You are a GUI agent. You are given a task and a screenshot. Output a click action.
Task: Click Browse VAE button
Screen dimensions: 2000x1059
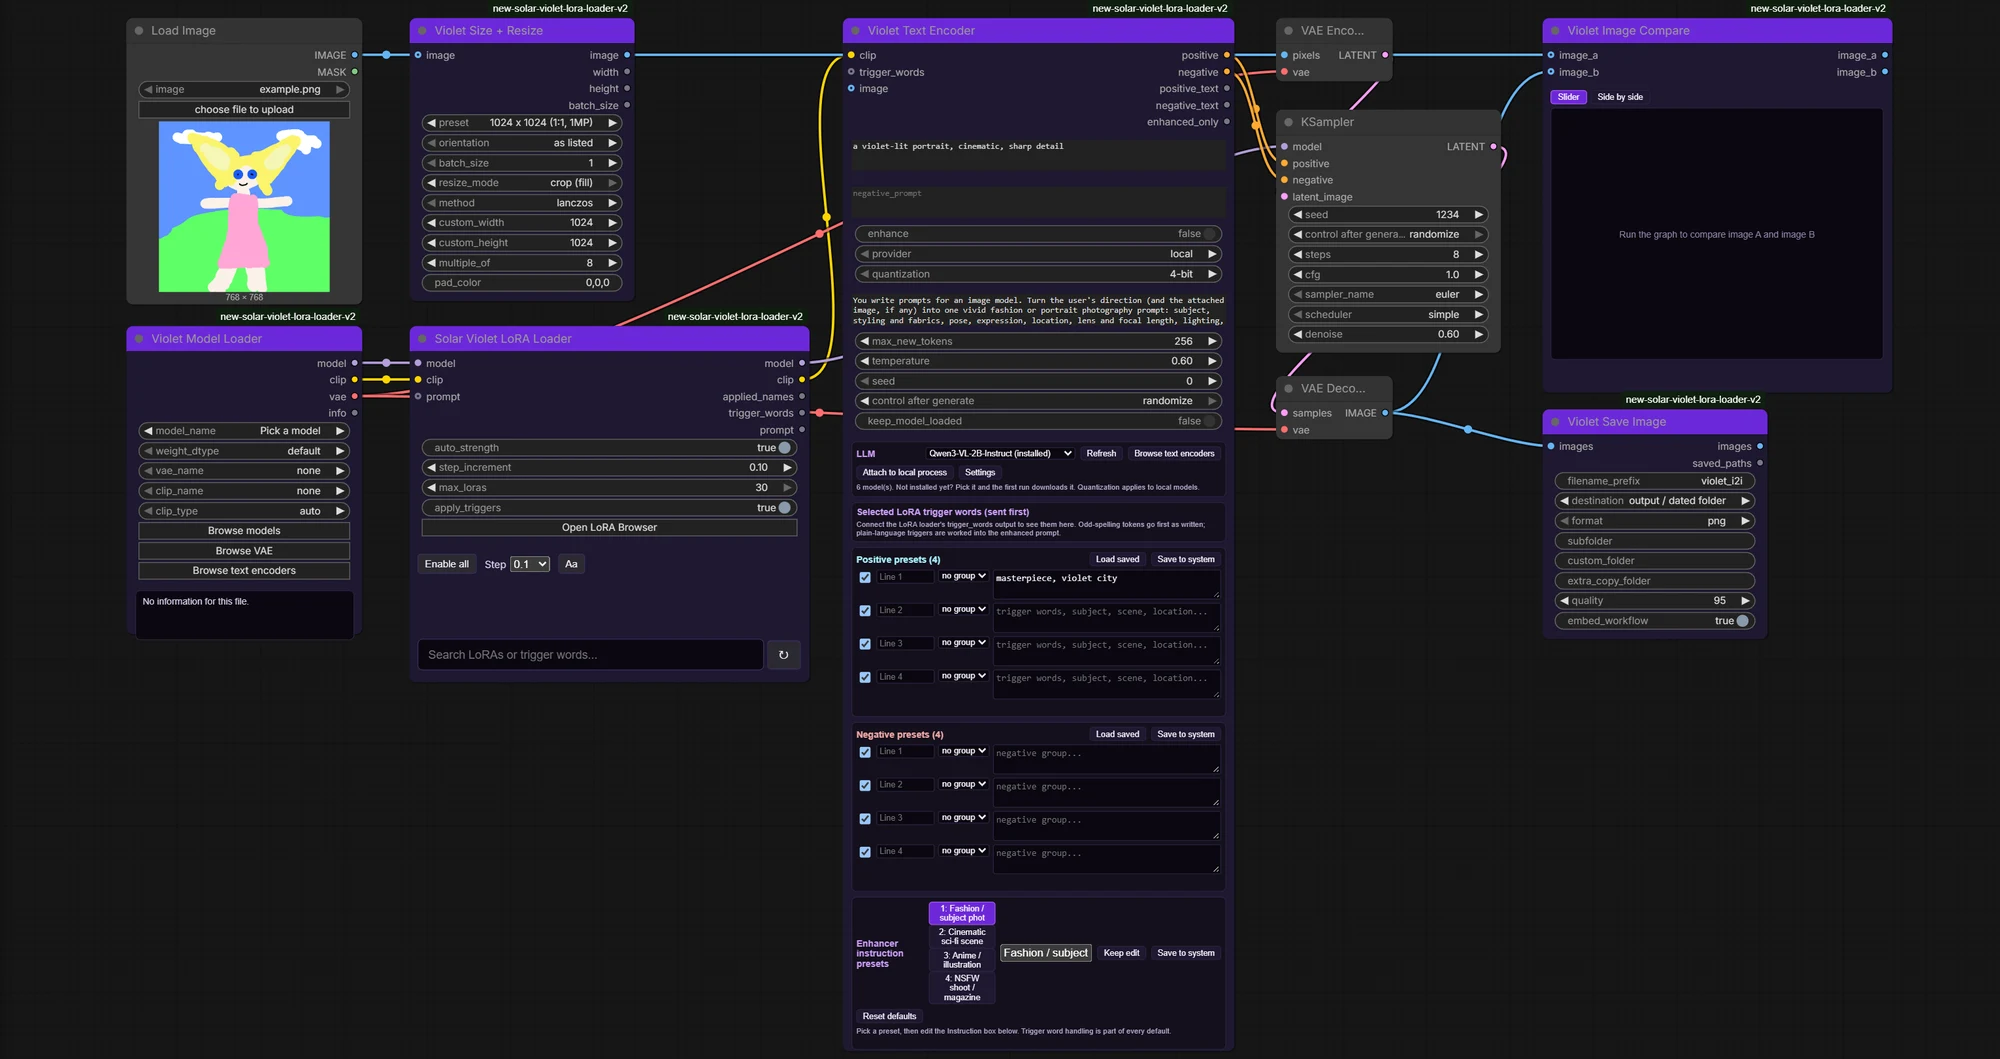pyautogui.click(x=244, y=551)
